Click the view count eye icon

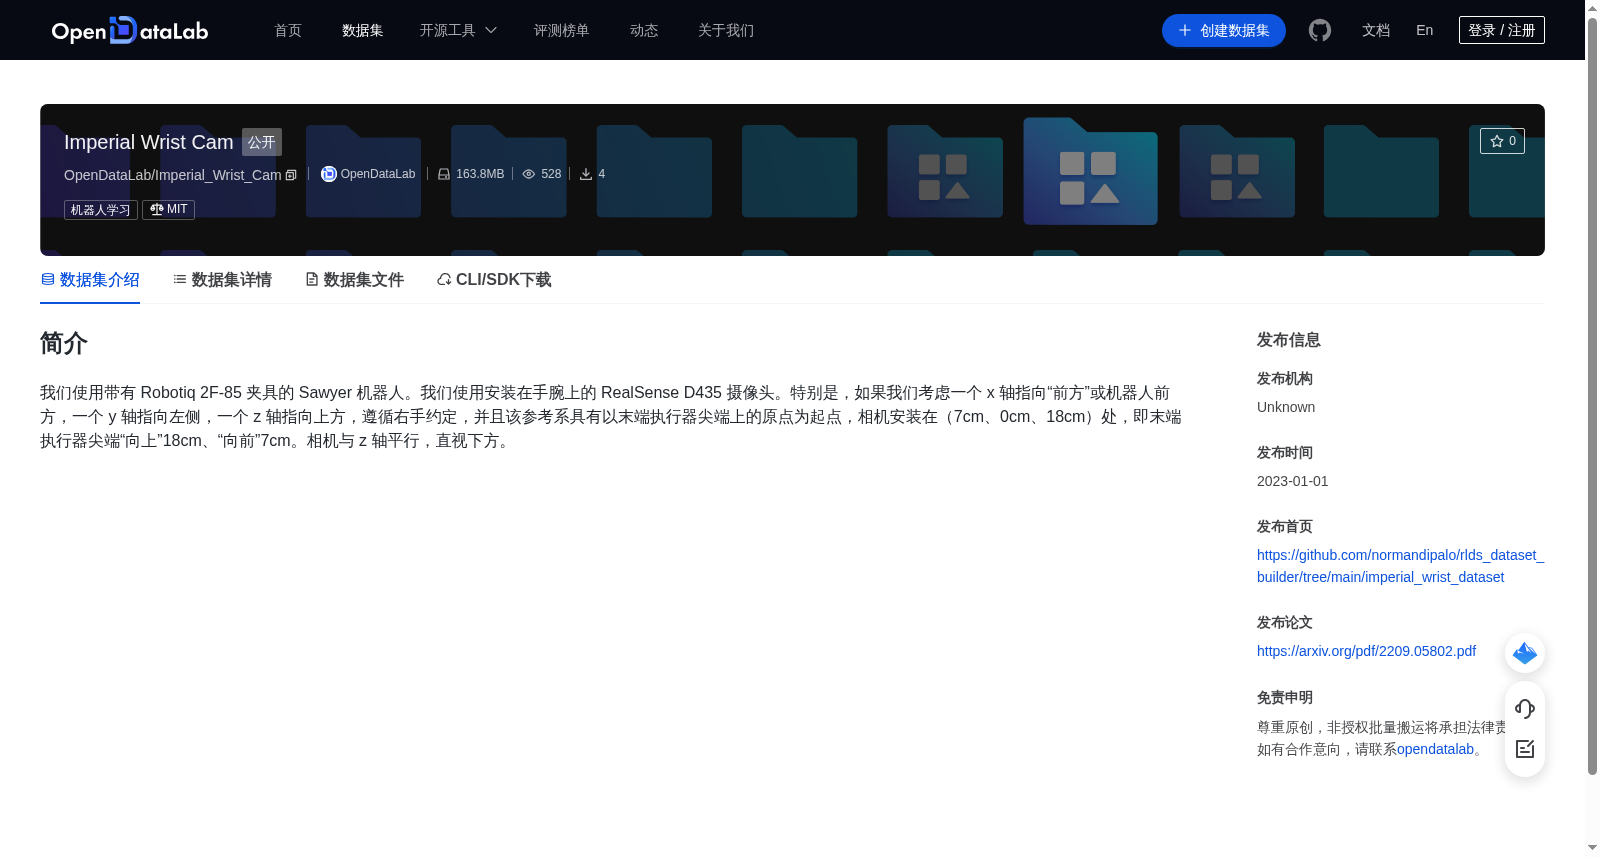pyautogui.click(x=529, y=174)
